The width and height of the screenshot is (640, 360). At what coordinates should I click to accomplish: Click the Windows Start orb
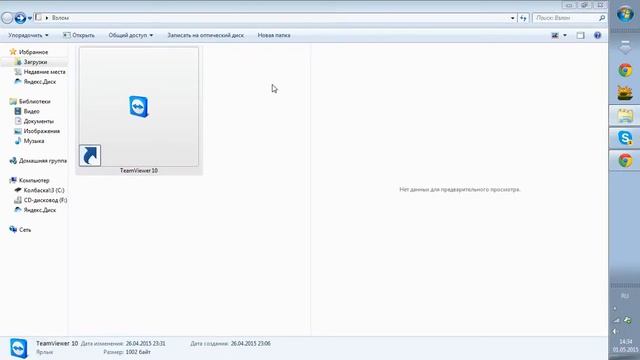(625, 14)
